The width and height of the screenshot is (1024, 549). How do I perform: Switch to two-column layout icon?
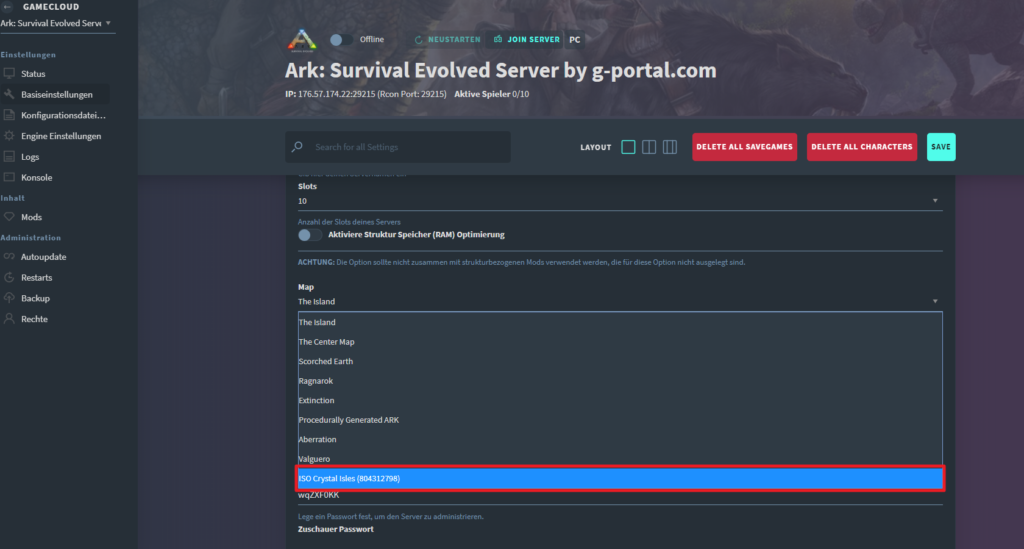click(x=649, y=147)
